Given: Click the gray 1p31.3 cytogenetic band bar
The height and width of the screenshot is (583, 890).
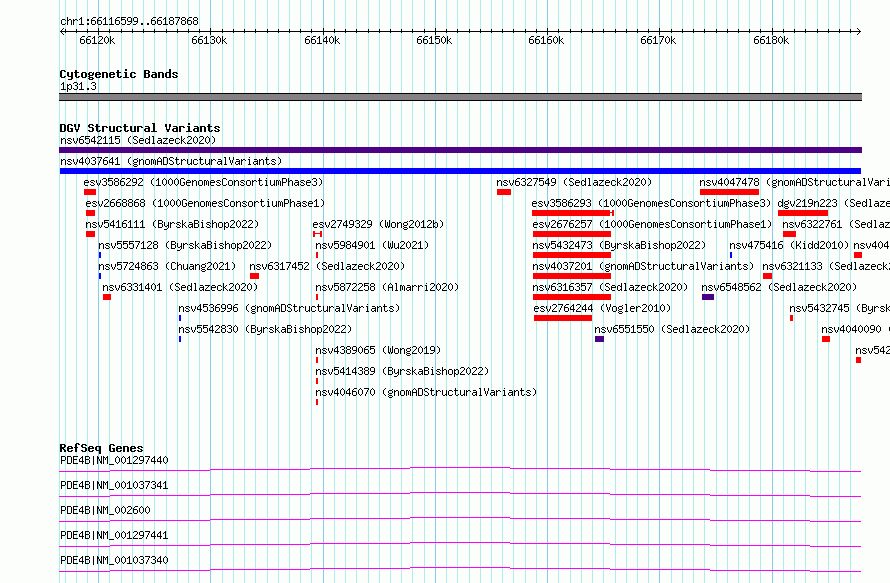Looking at the screenshot, I should coord(460,97).
